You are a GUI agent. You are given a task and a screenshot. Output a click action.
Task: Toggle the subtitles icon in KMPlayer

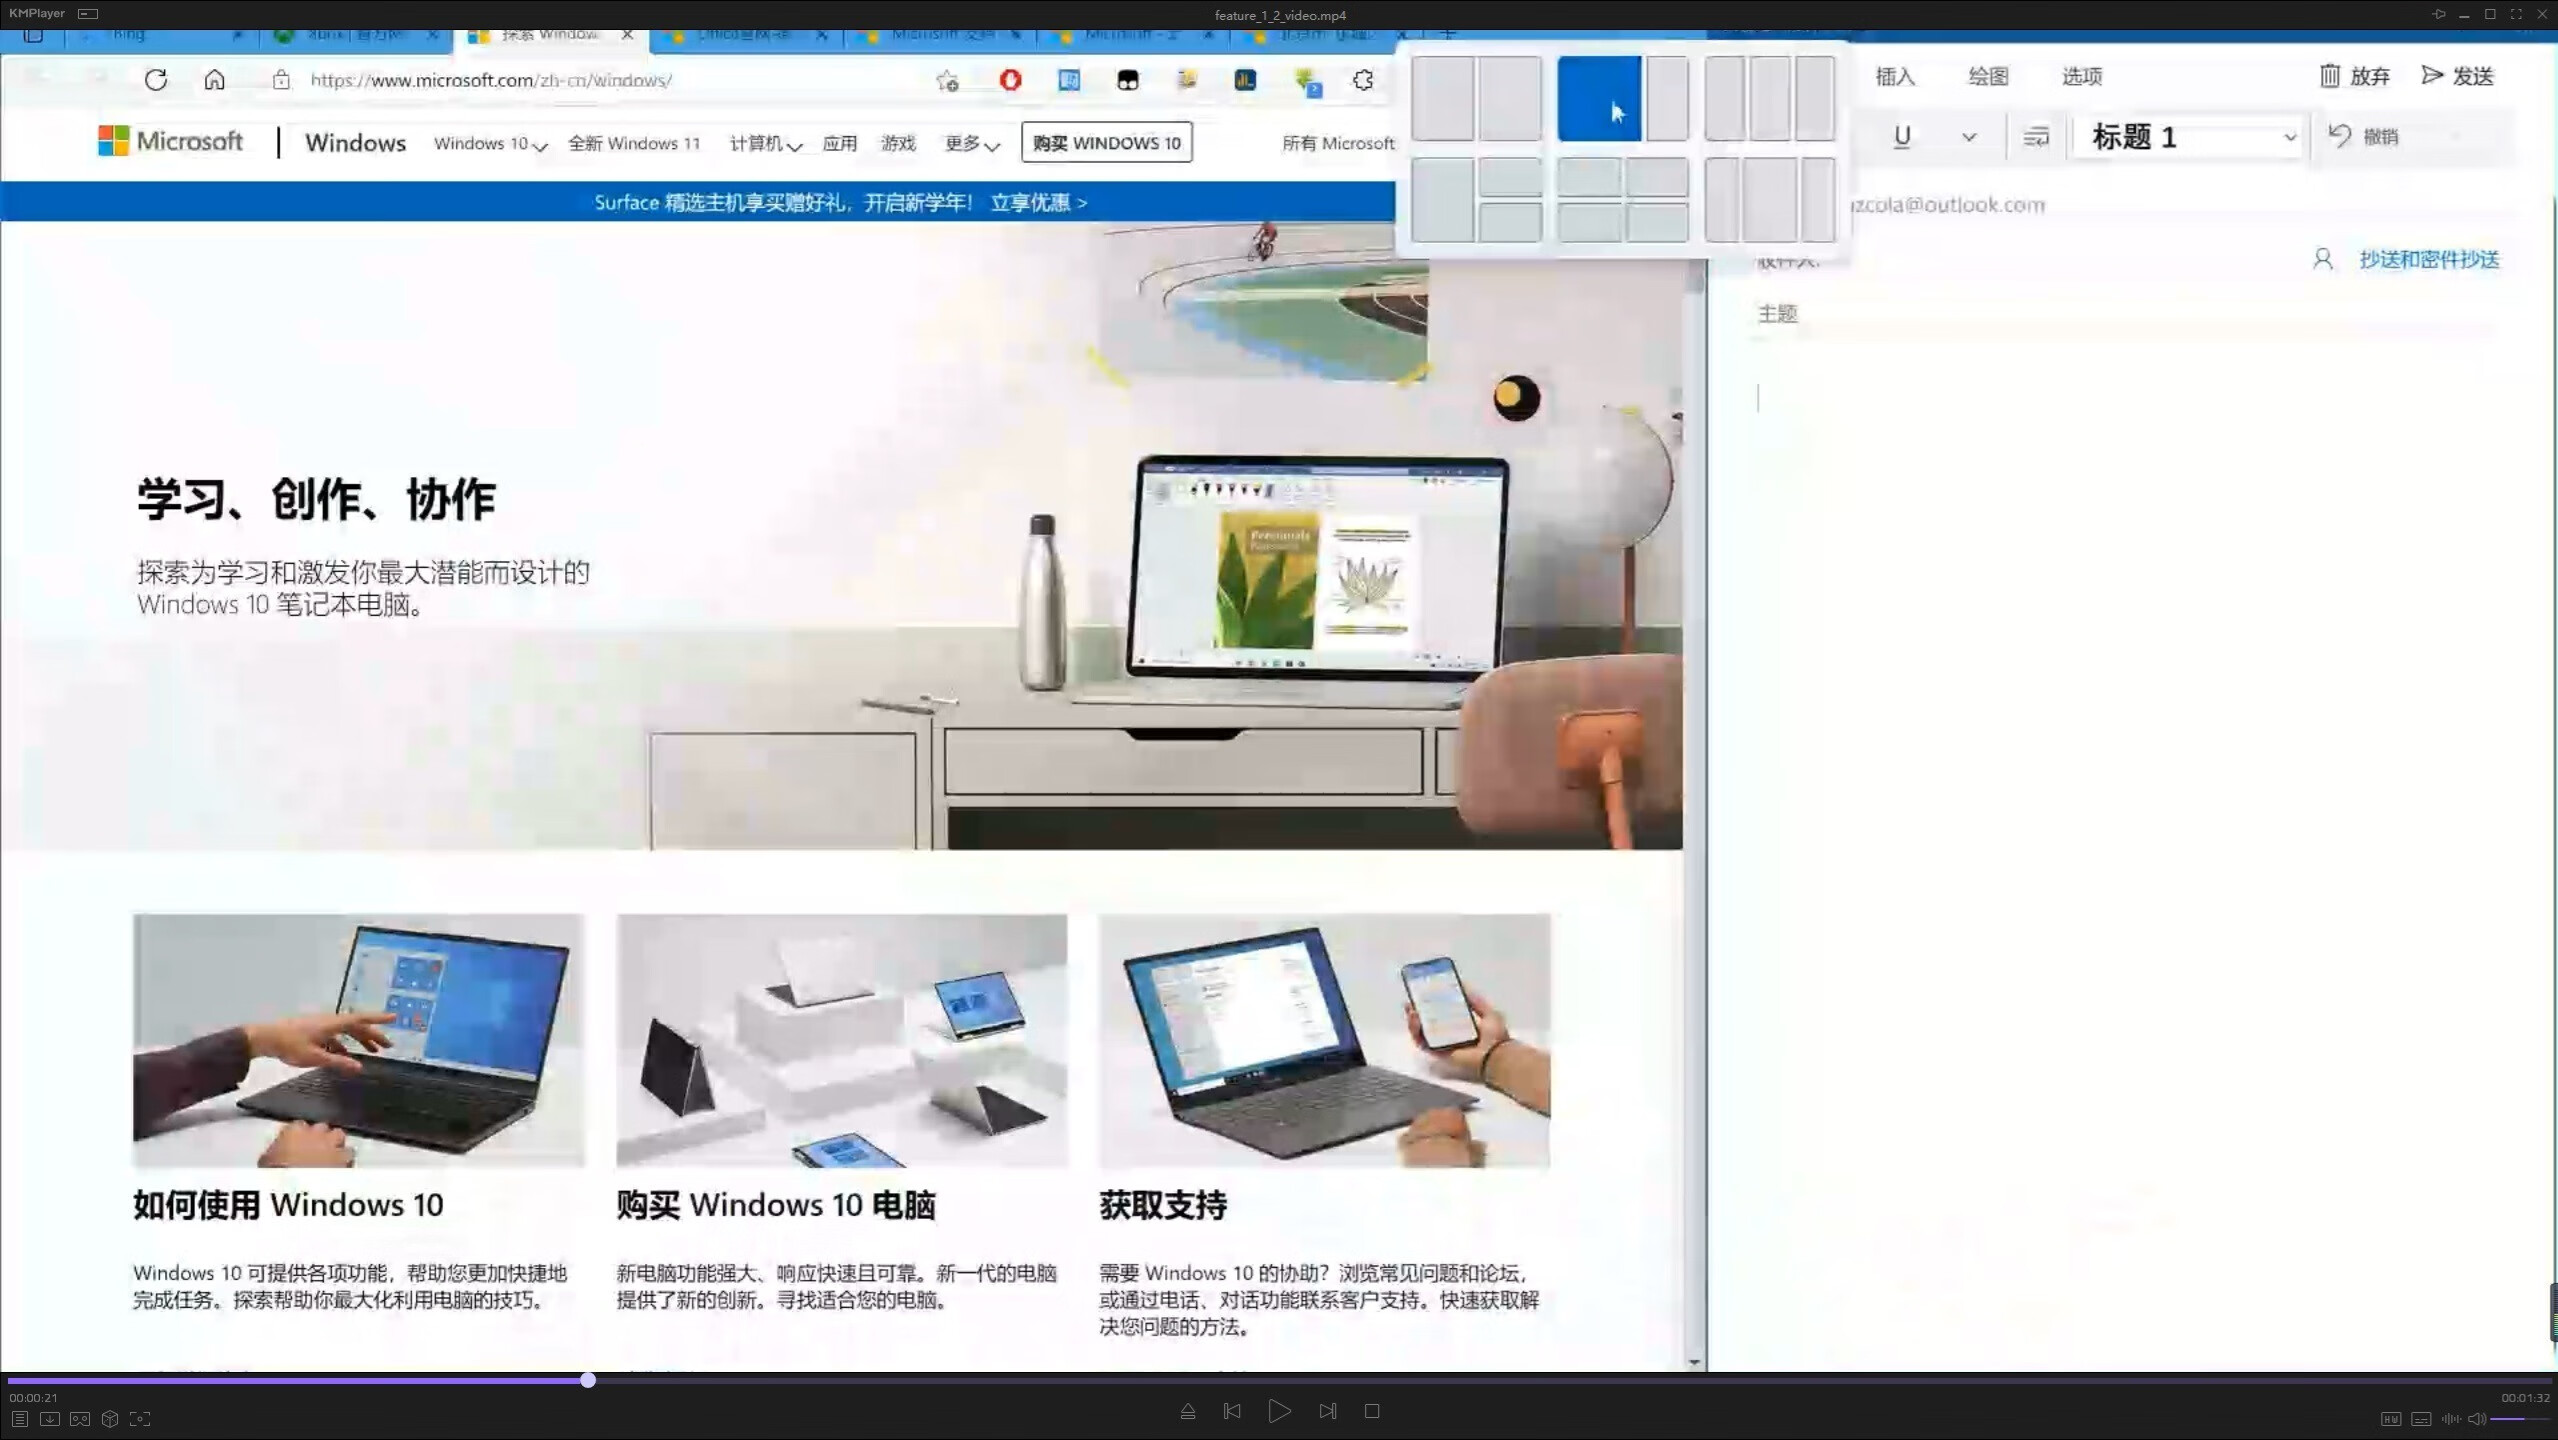pos(2421,1419)
